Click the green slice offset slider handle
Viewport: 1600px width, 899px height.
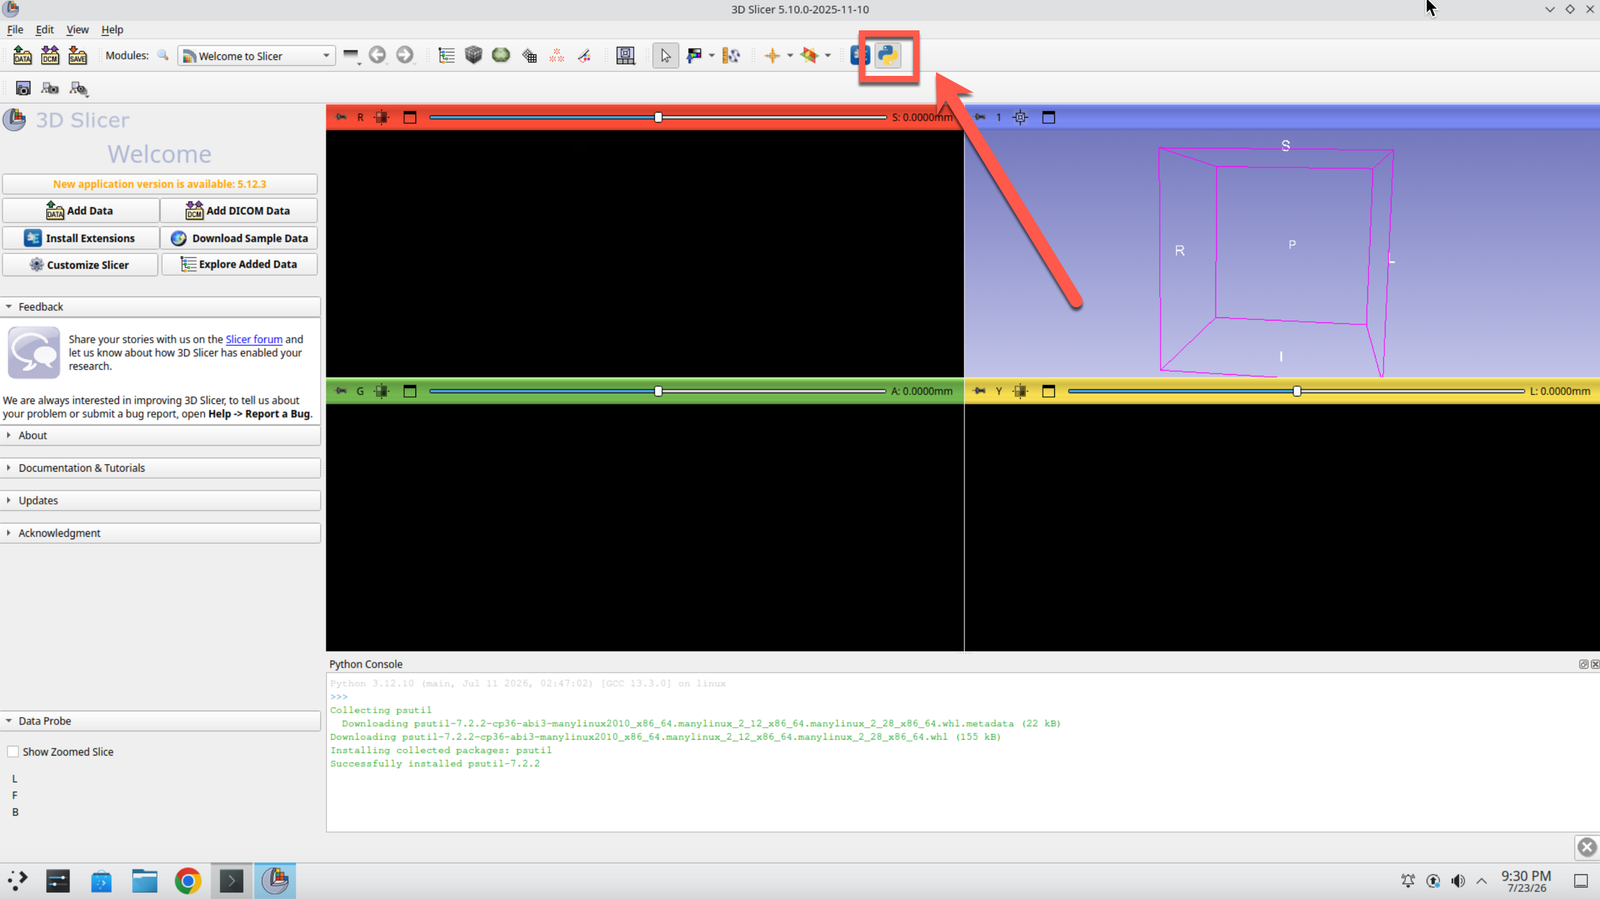(658, 391)
